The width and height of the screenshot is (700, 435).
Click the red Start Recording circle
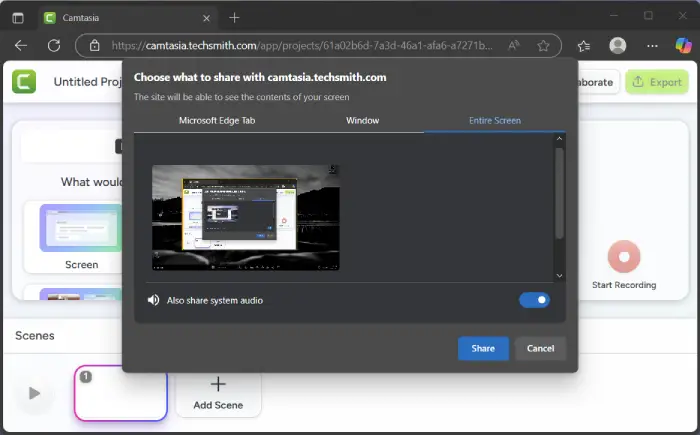(624, 257)
